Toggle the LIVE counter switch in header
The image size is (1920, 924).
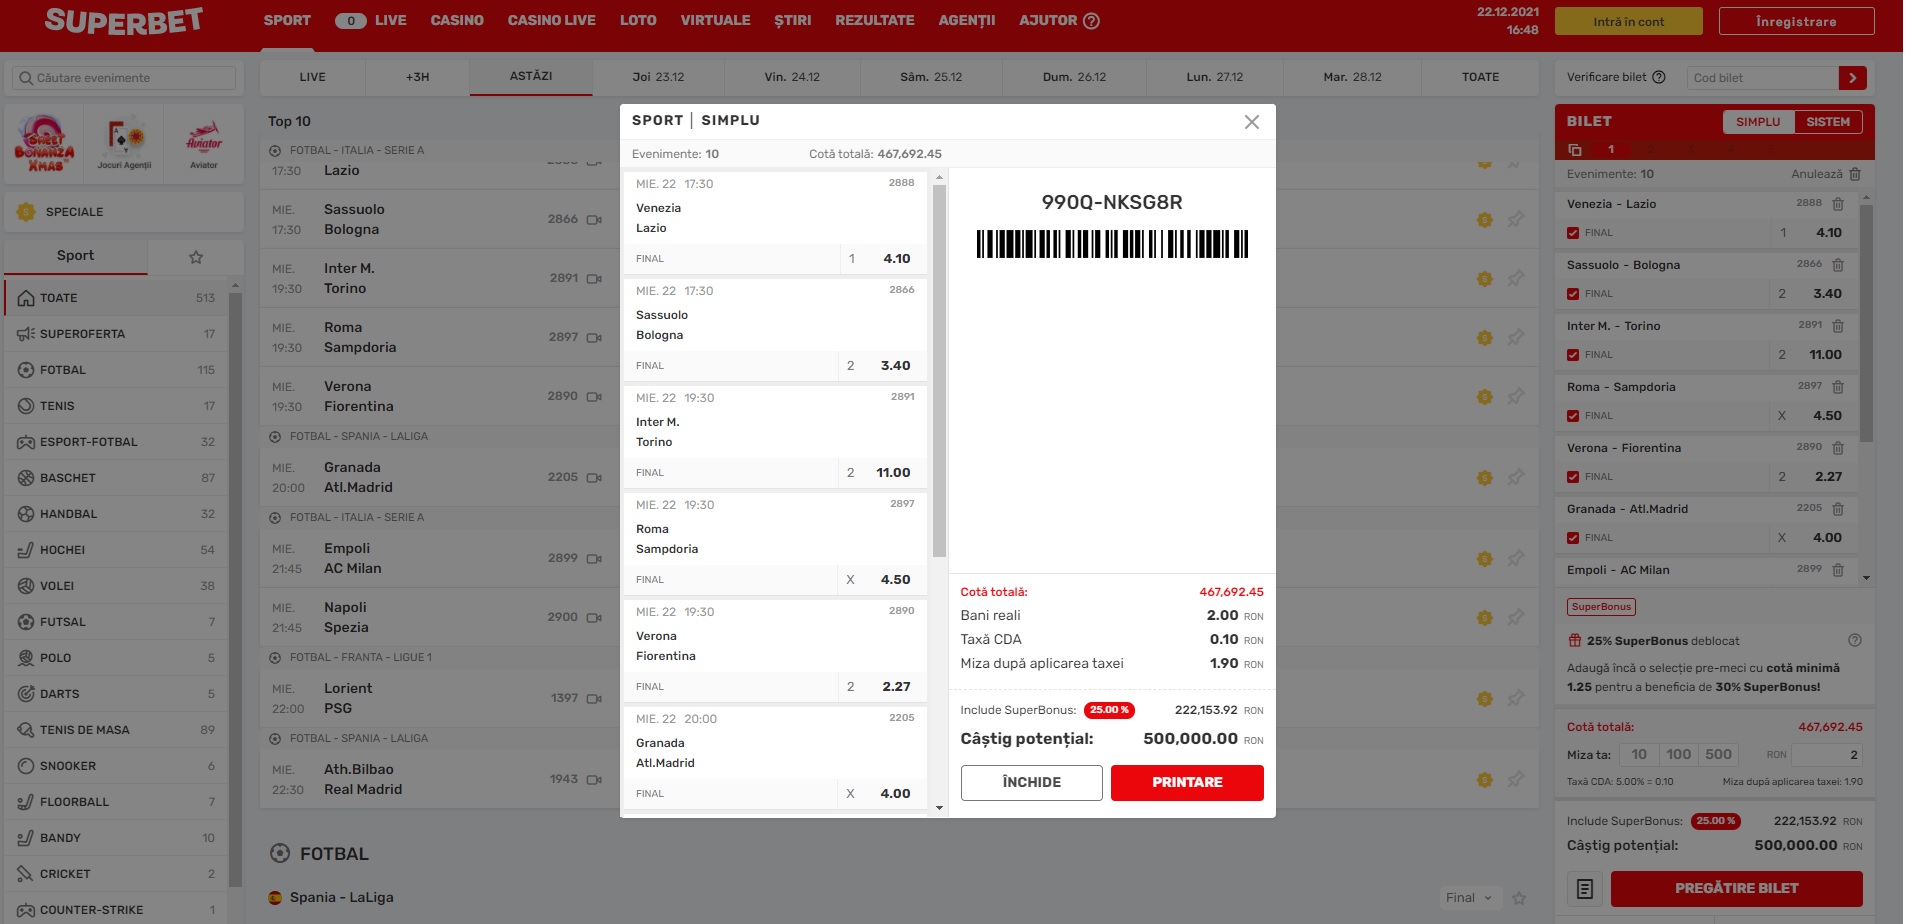tap(350, 21)
